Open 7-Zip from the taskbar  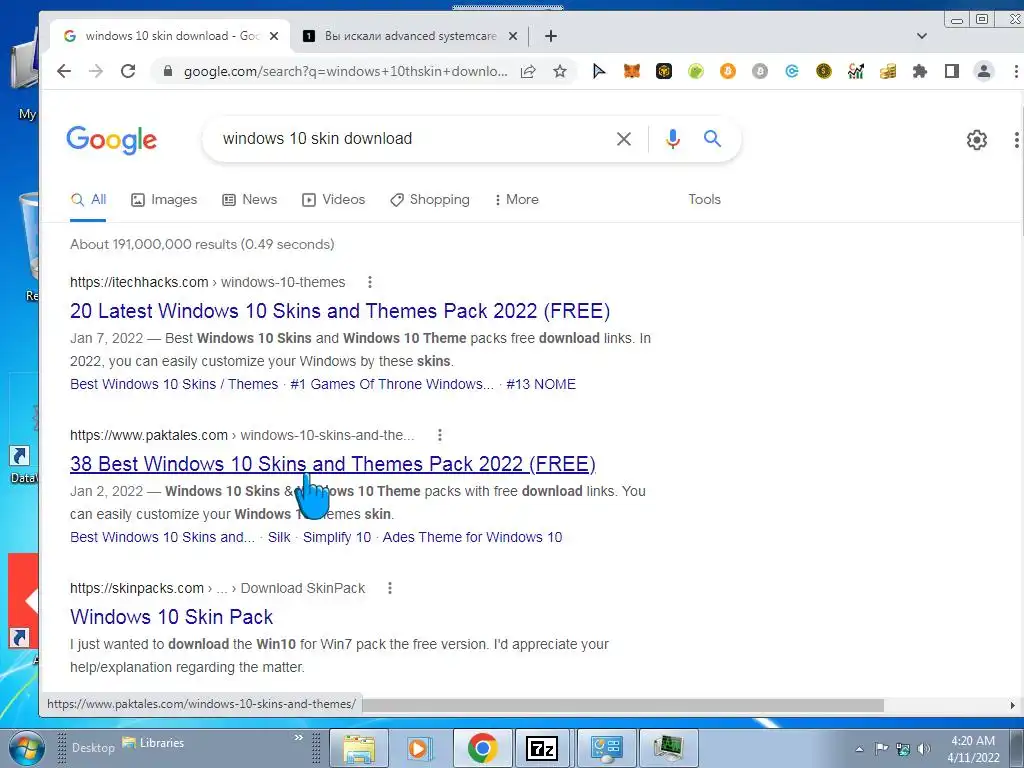pos(541,748)
